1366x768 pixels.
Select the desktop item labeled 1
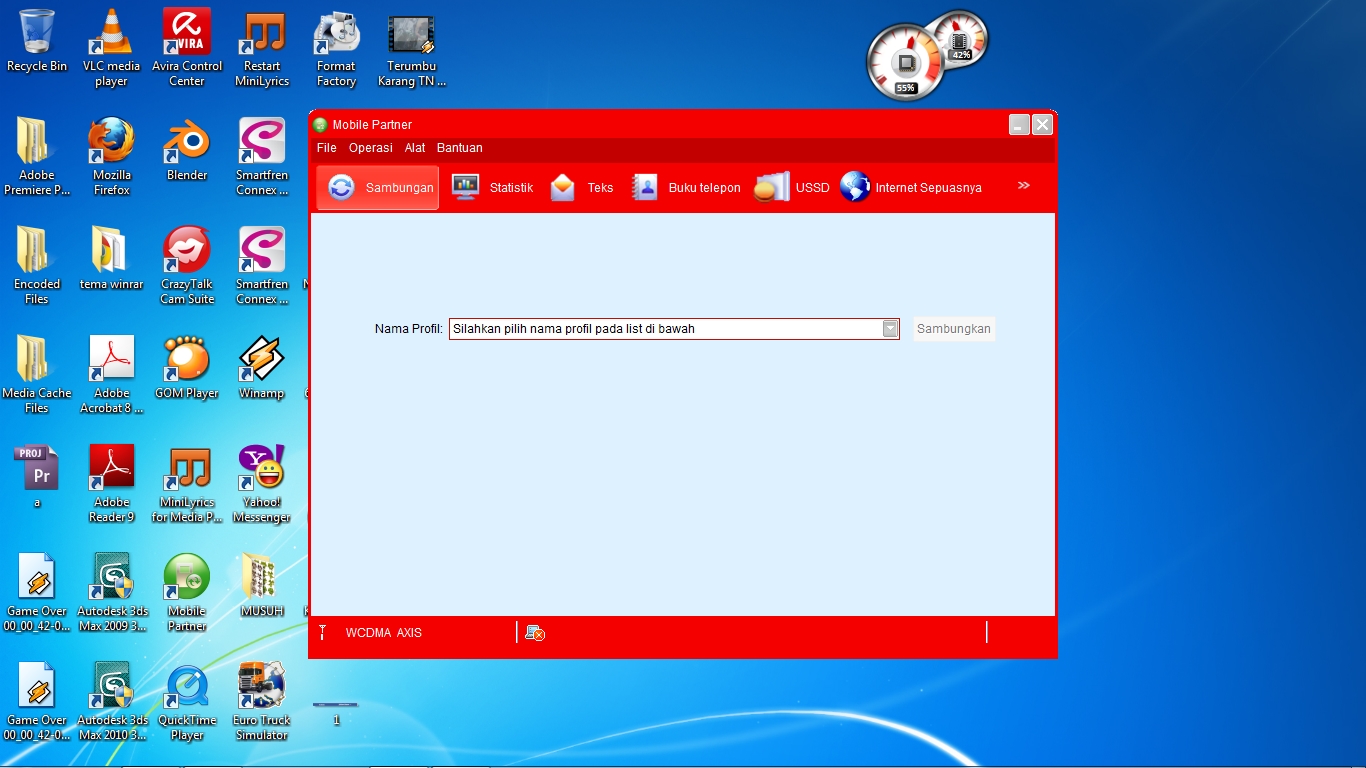(336, 713)
